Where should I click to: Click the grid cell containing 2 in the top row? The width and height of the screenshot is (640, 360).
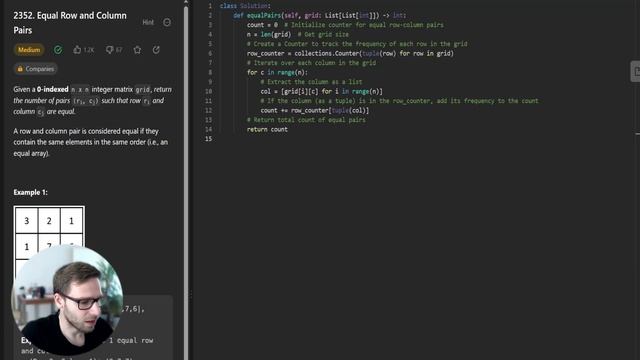[x=49, y=221]
